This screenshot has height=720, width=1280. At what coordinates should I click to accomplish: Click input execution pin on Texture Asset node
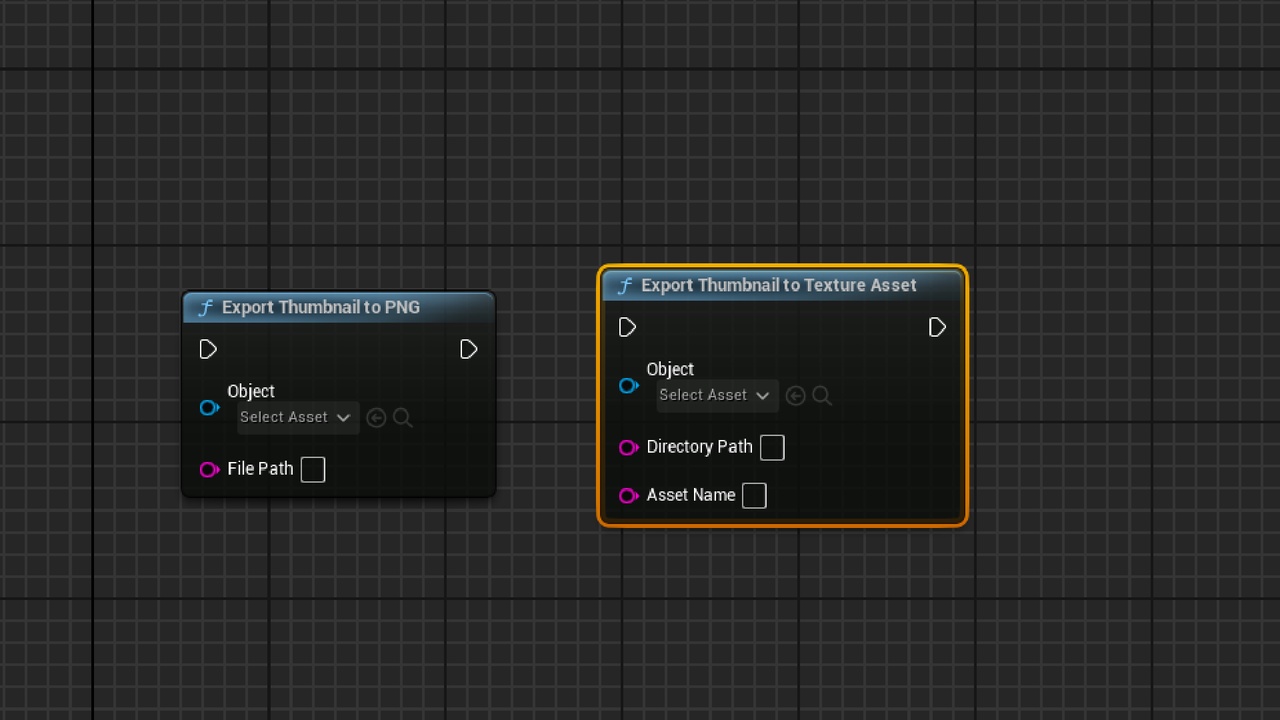click(x=627, y=327)
